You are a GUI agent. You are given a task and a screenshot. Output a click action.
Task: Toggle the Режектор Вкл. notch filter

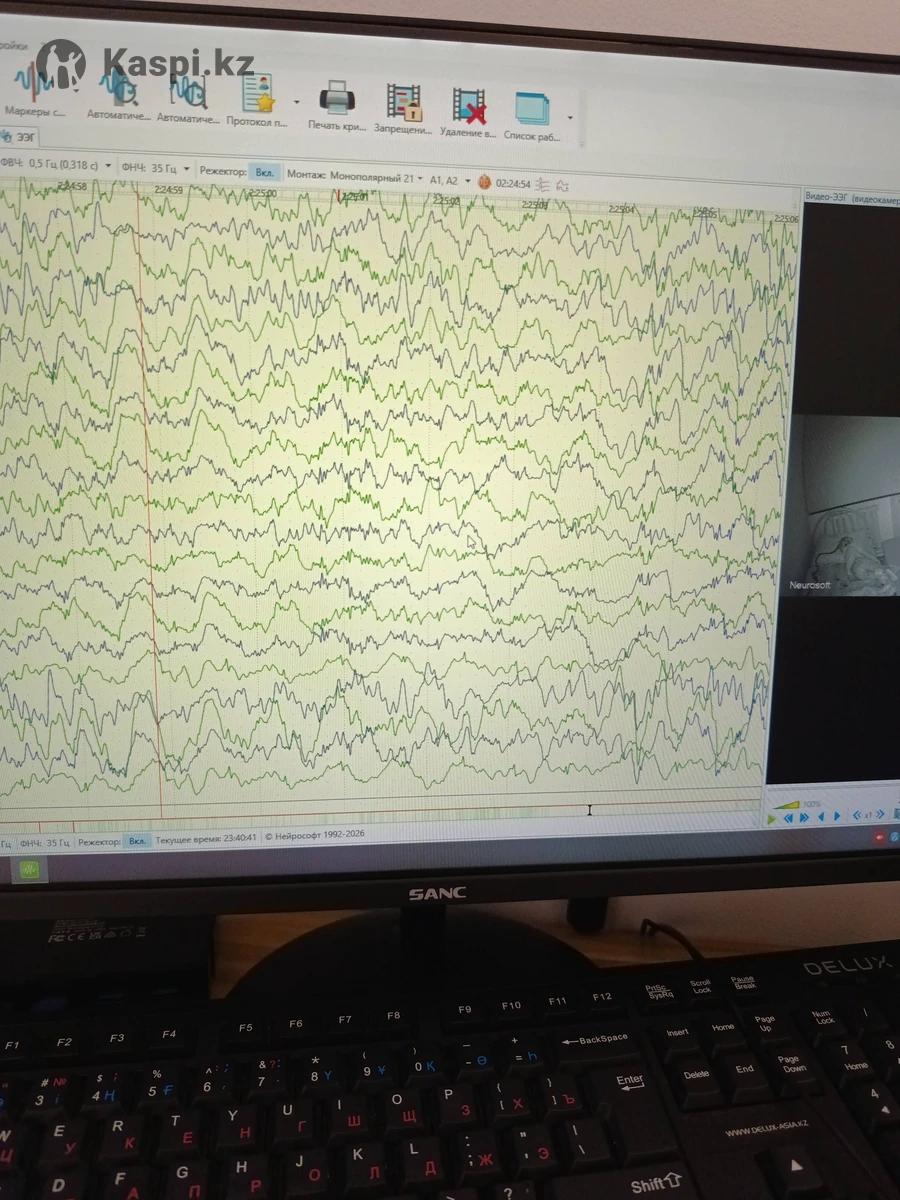pyautogui.click(x=264, y=171)
